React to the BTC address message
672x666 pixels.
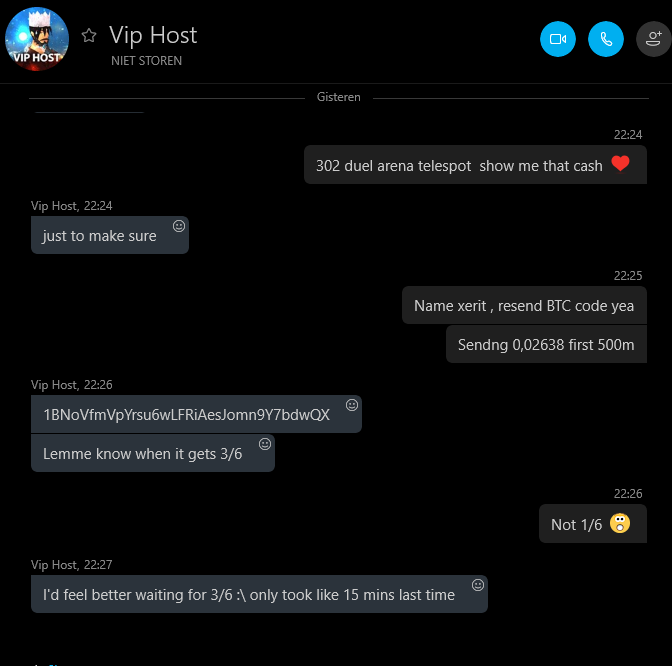(x=352, y=405)
